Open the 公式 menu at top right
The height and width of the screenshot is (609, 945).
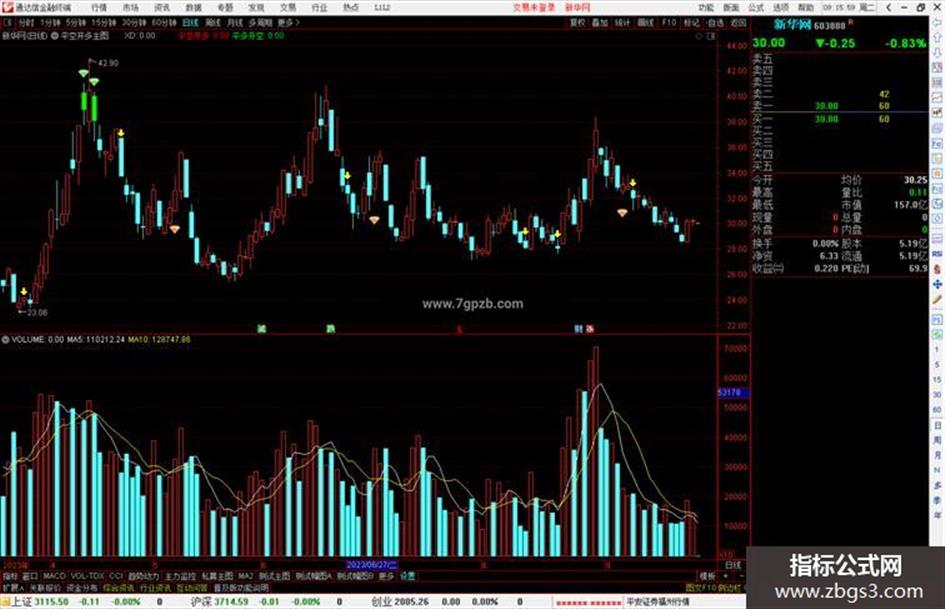pyautogui.click(x=756, y=7)
